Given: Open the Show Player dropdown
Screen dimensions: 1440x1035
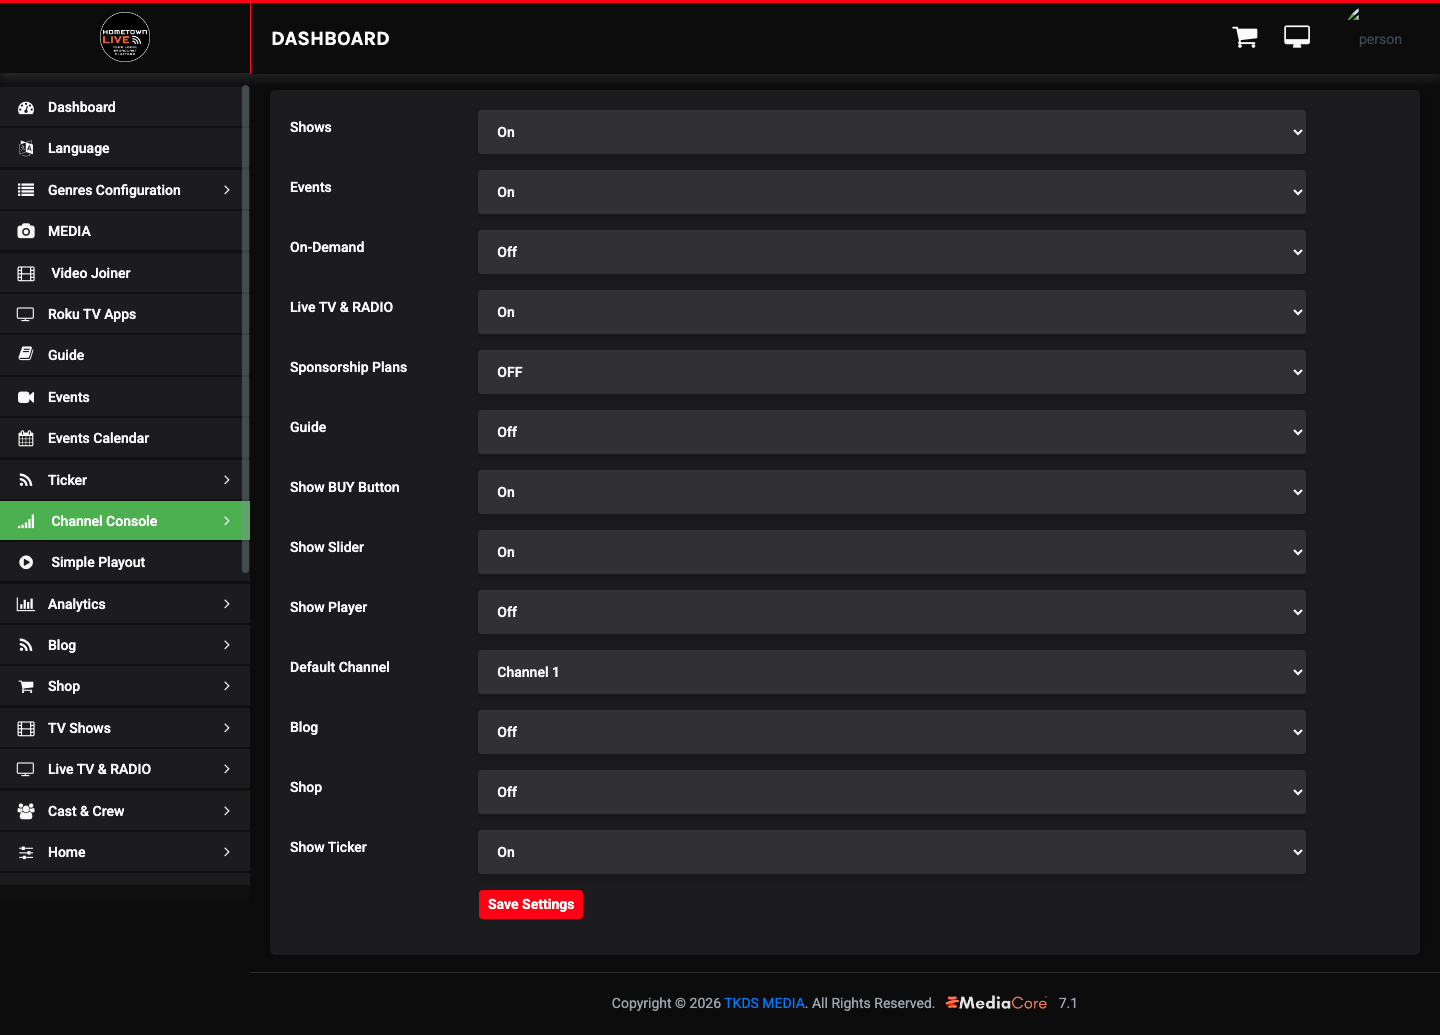Looking at the screenshot, I should [892, 612].
